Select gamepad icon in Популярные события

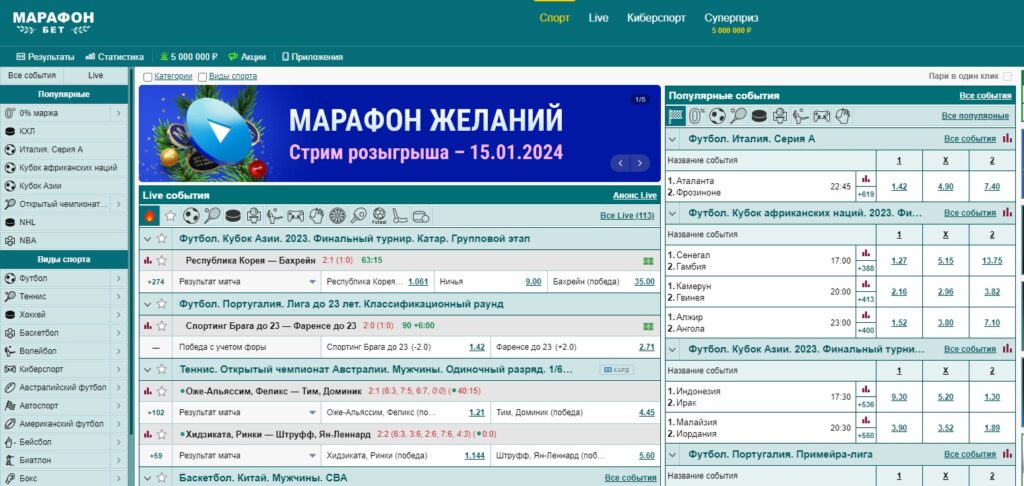click(x=821, y=116)
